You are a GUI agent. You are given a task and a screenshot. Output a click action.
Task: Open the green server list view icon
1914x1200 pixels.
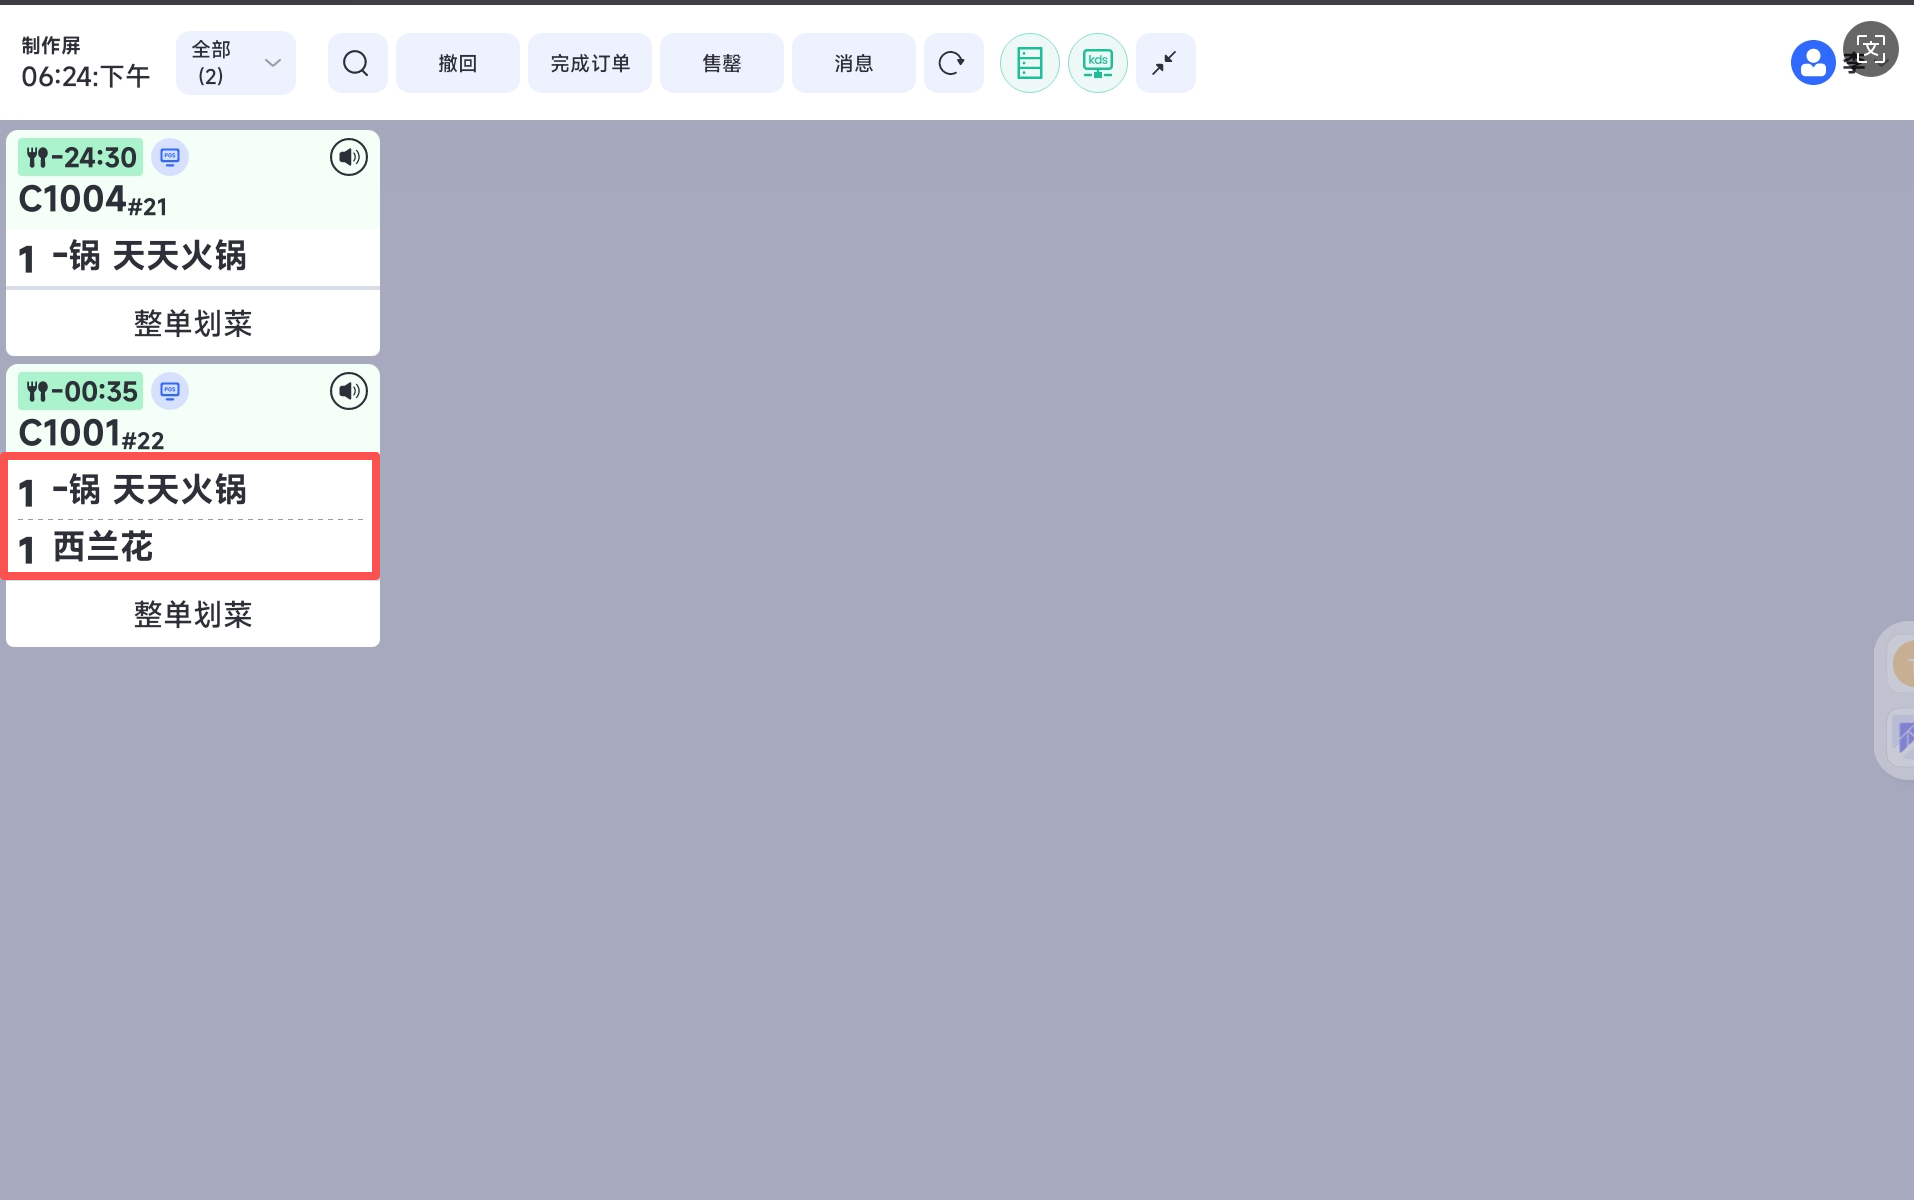[1029, 63]
